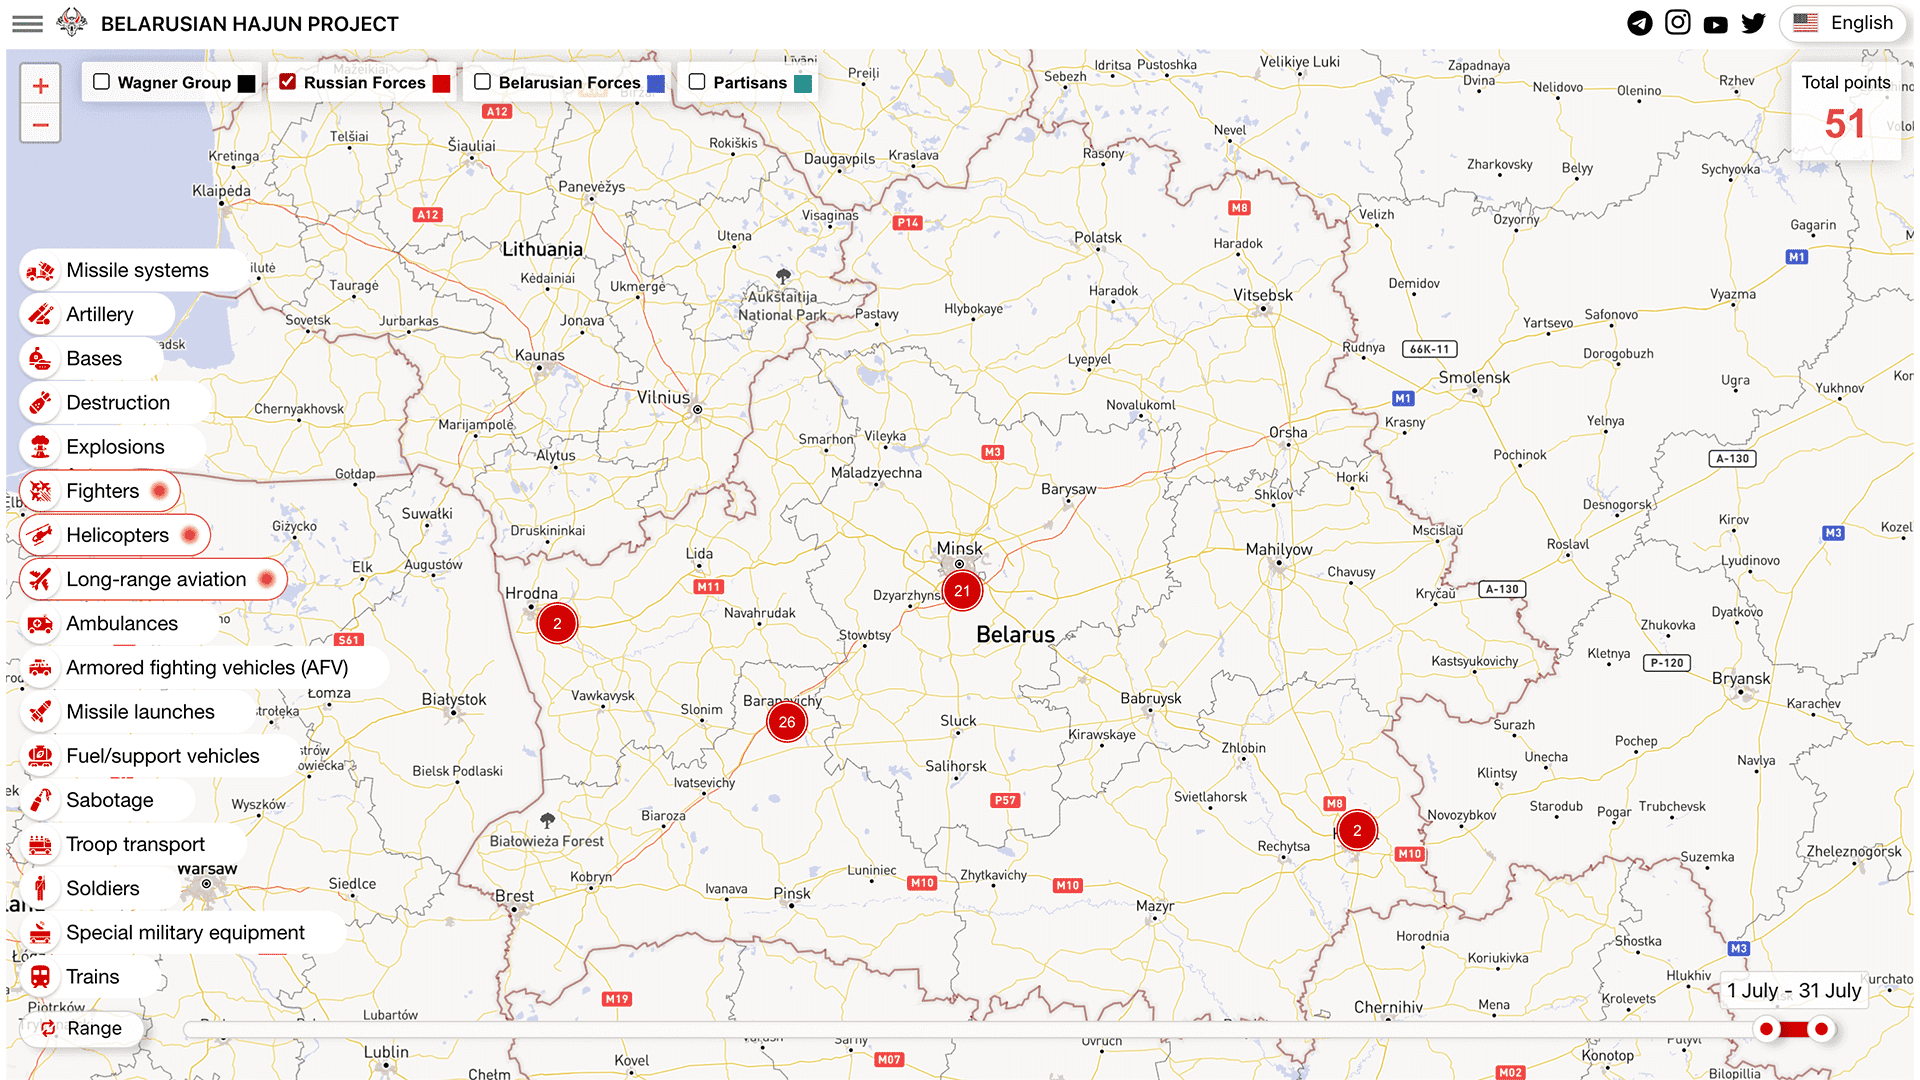Zoom in on the map
1920x1080 pixels.
(41, 86)
